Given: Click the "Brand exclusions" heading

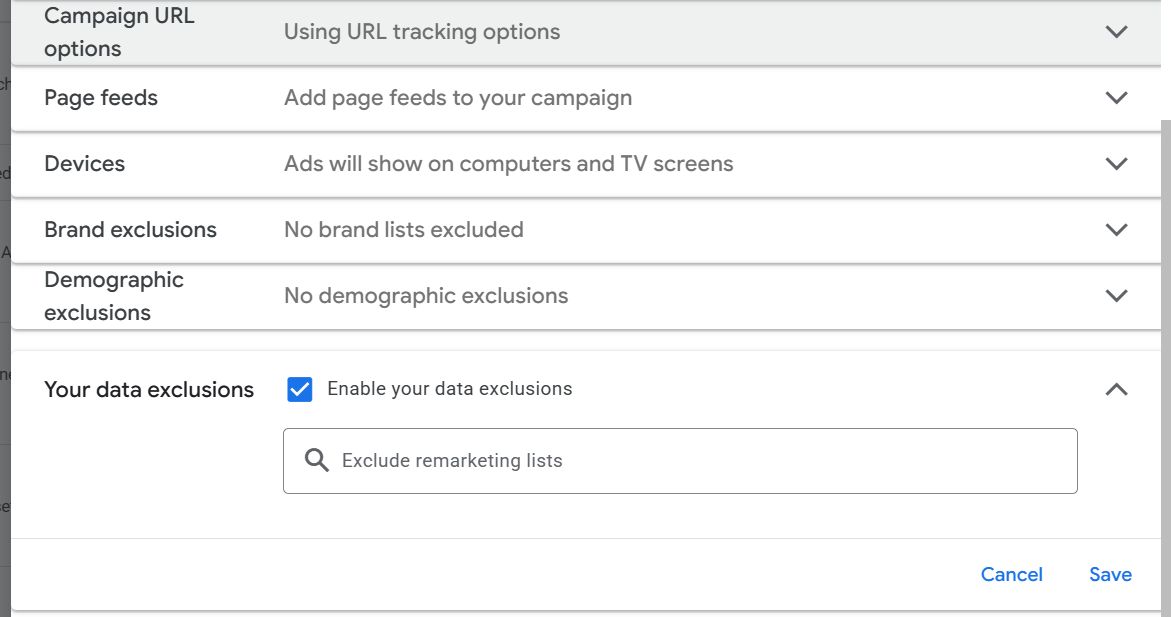Looking at the screenshot, I should [x=130, y=229].
